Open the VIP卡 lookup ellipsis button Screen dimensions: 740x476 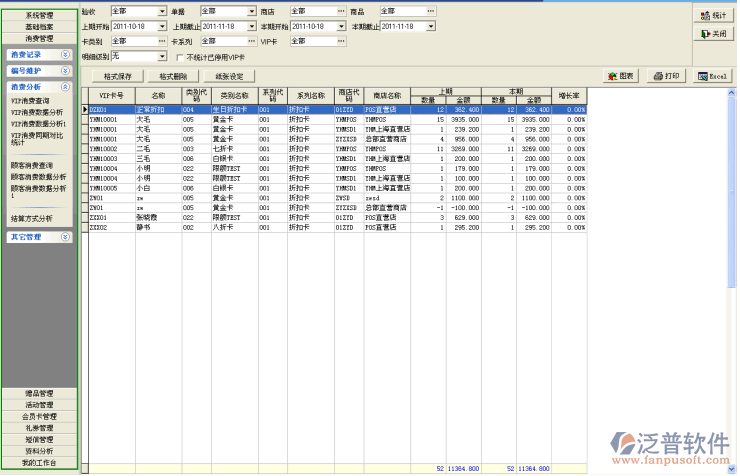339,41
